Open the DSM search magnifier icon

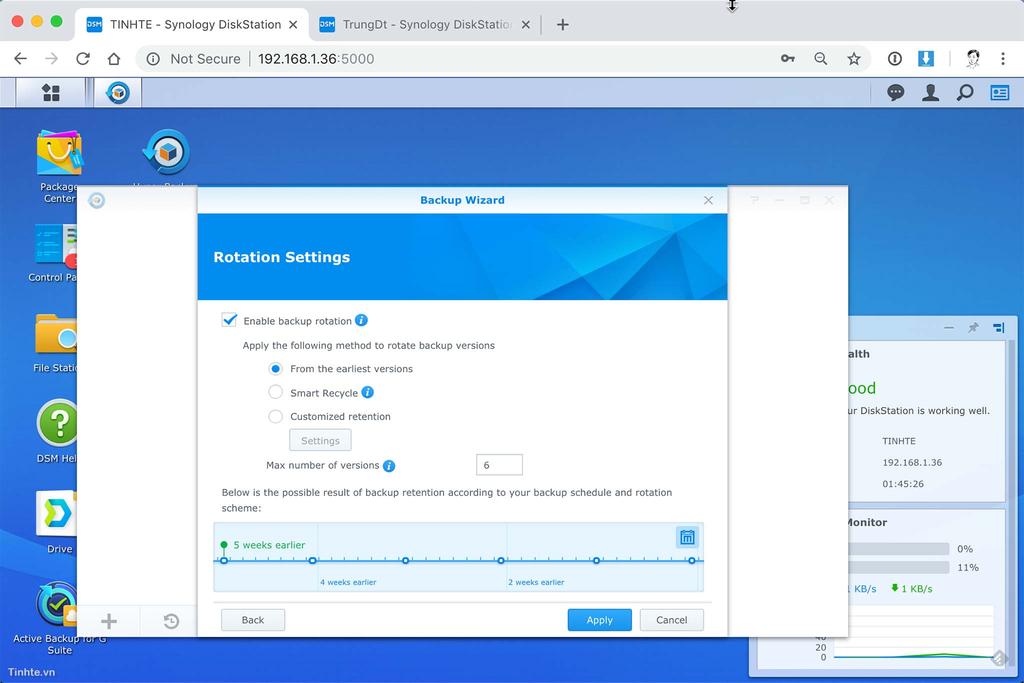pyautogui.click(x=965, y=93)
